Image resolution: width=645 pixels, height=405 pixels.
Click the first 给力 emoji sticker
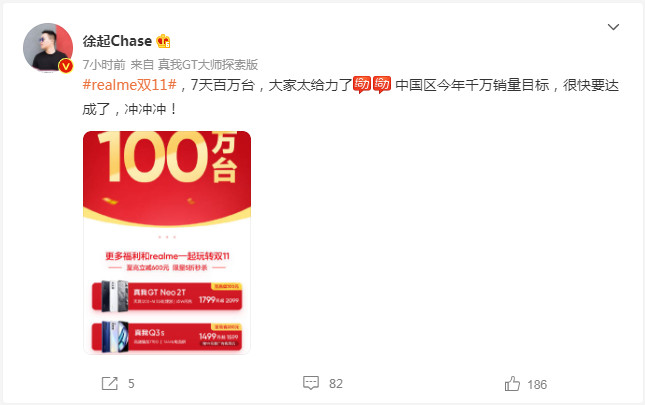tap(362, 84)
